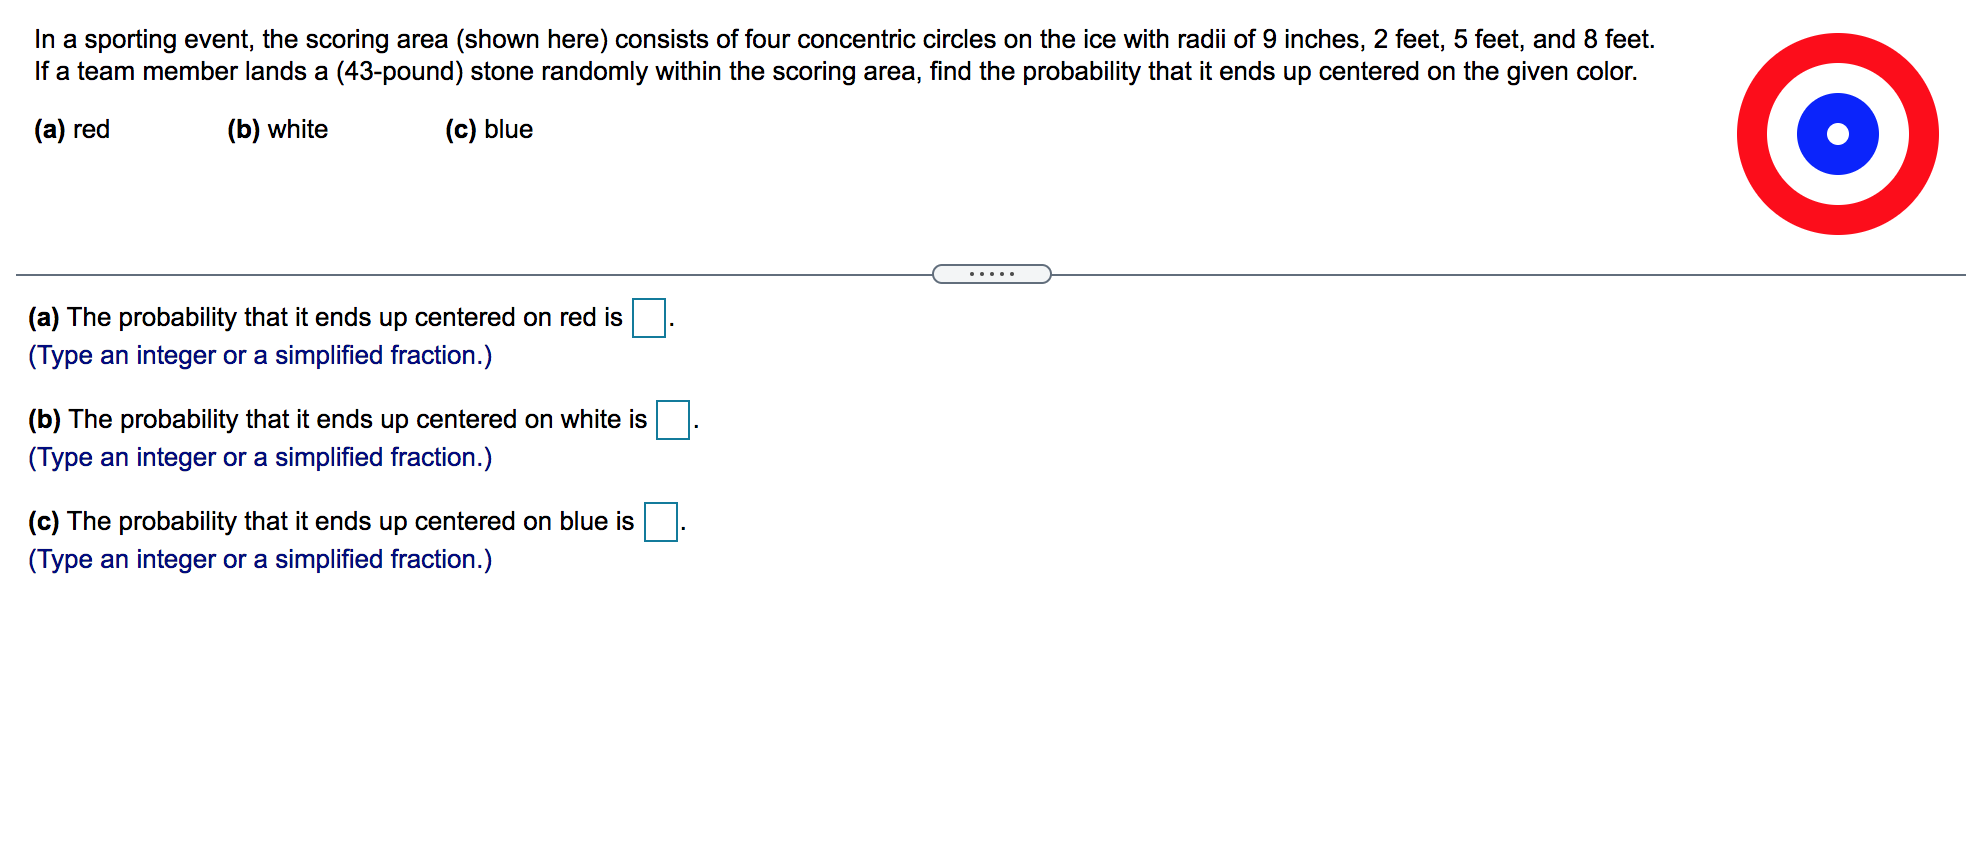
Task: Click the answer box for red probability
Action: pos(649,318)
